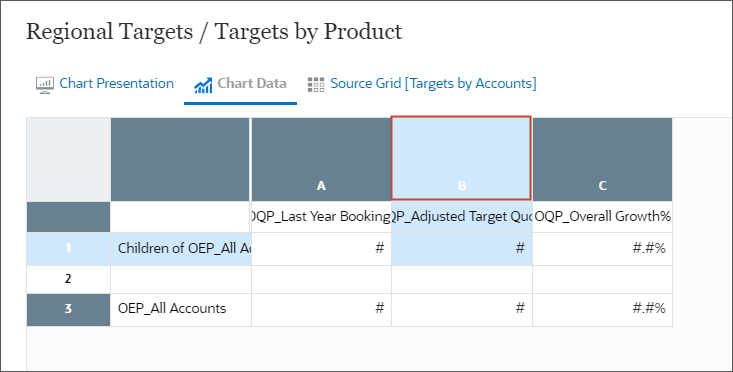Click the Source Grid grid icon
Viewport: 733px width, 372px height.
tap(316, 85)
